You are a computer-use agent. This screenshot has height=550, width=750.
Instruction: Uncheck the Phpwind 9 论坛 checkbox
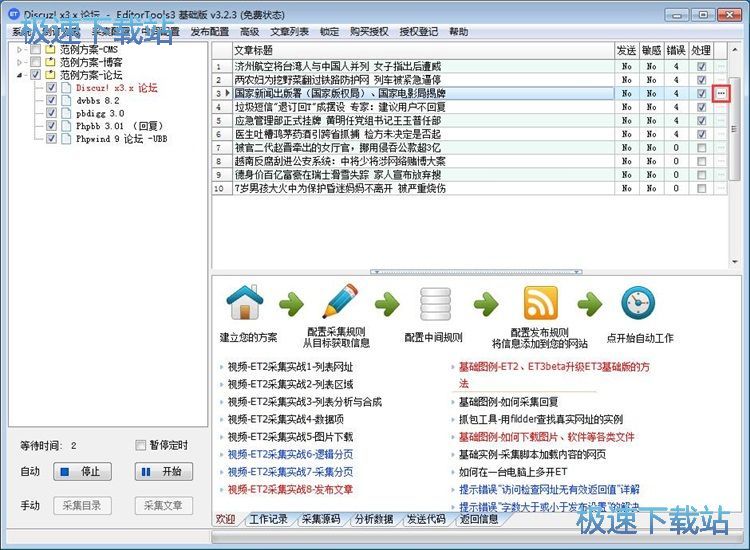[51, 139]
